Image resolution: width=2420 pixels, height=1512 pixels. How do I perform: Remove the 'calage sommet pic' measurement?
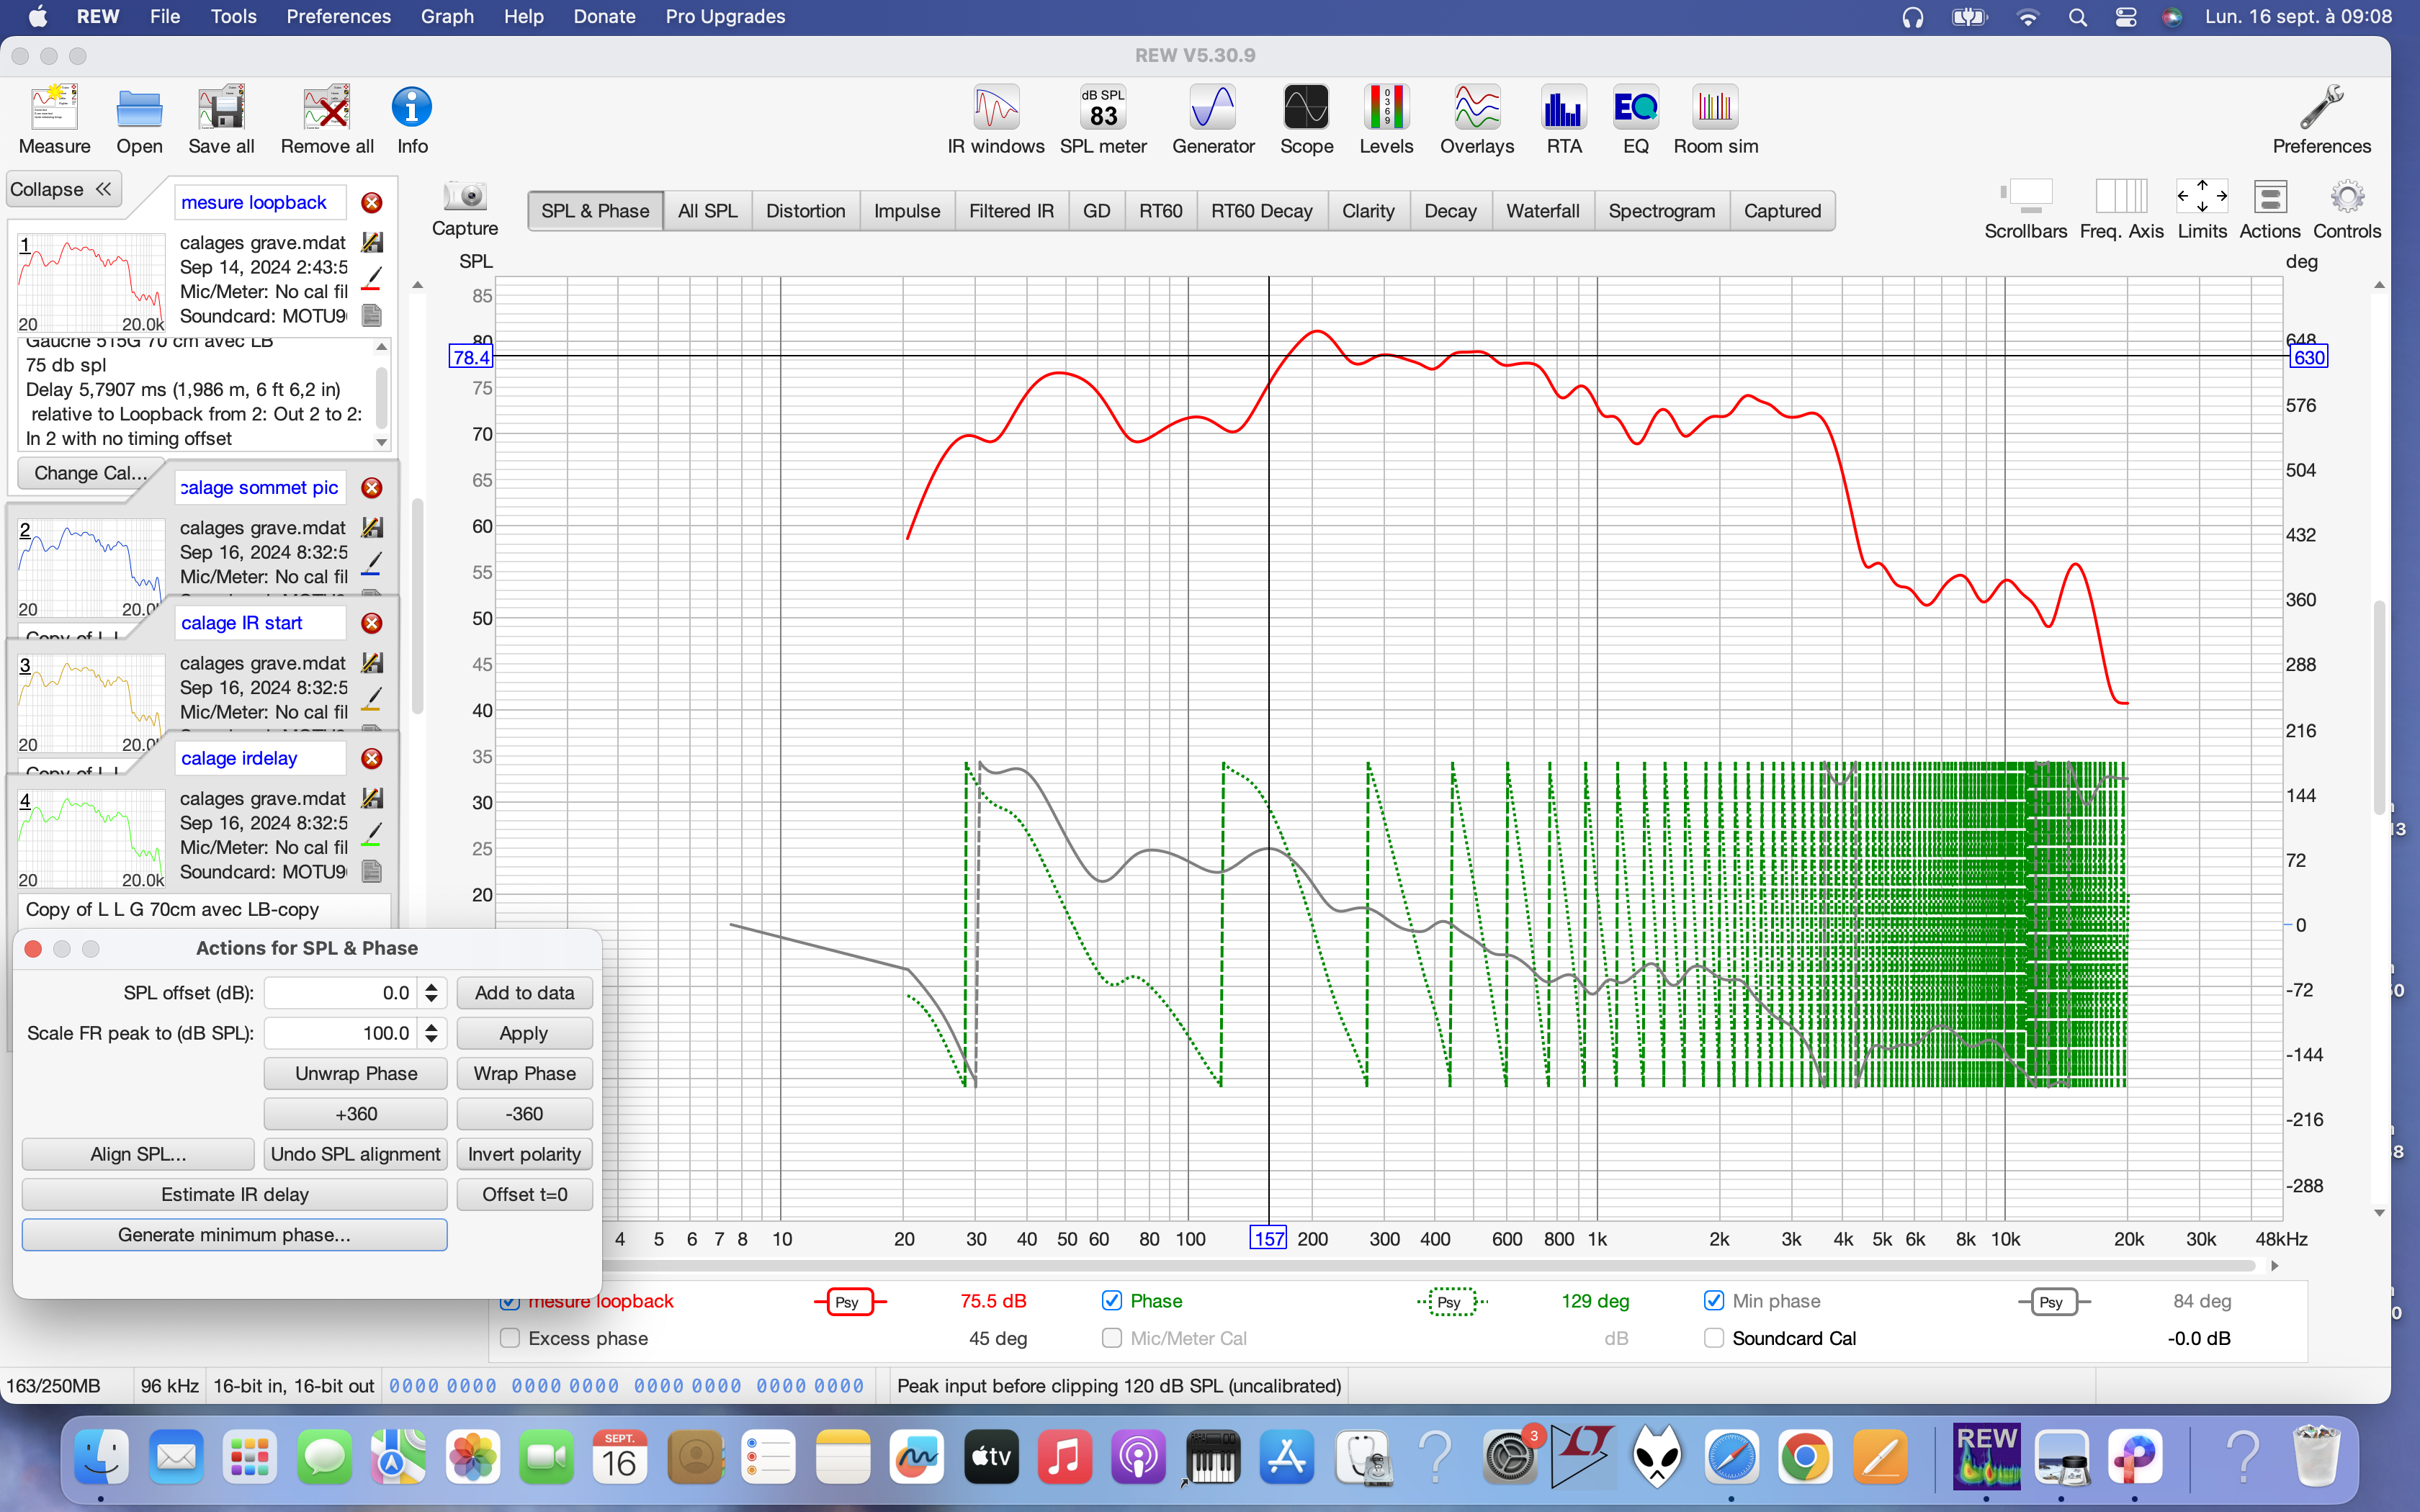coord(371,488)
